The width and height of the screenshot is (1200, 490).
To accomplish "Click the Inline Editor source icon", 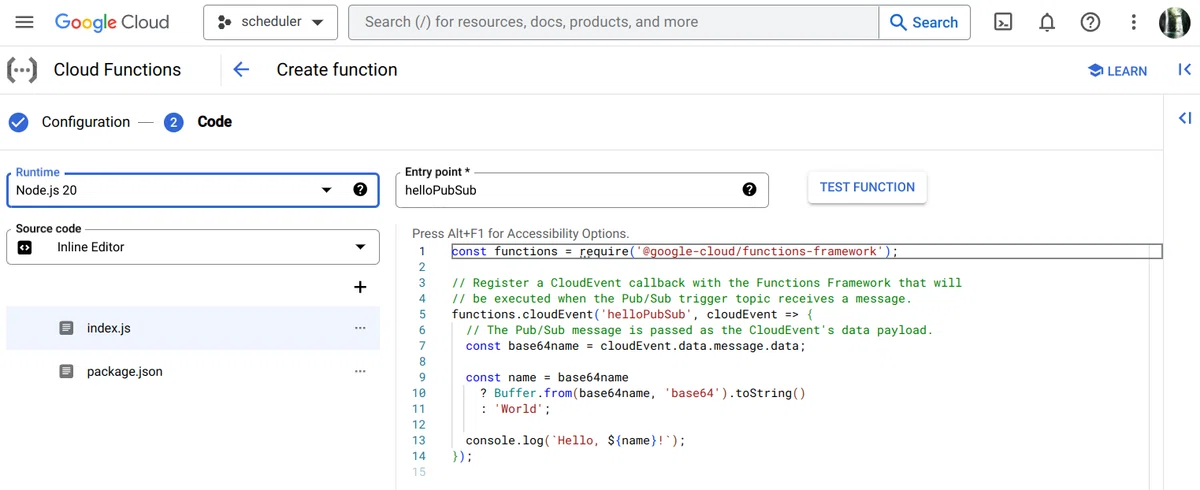I will click(x=25, y=247).
